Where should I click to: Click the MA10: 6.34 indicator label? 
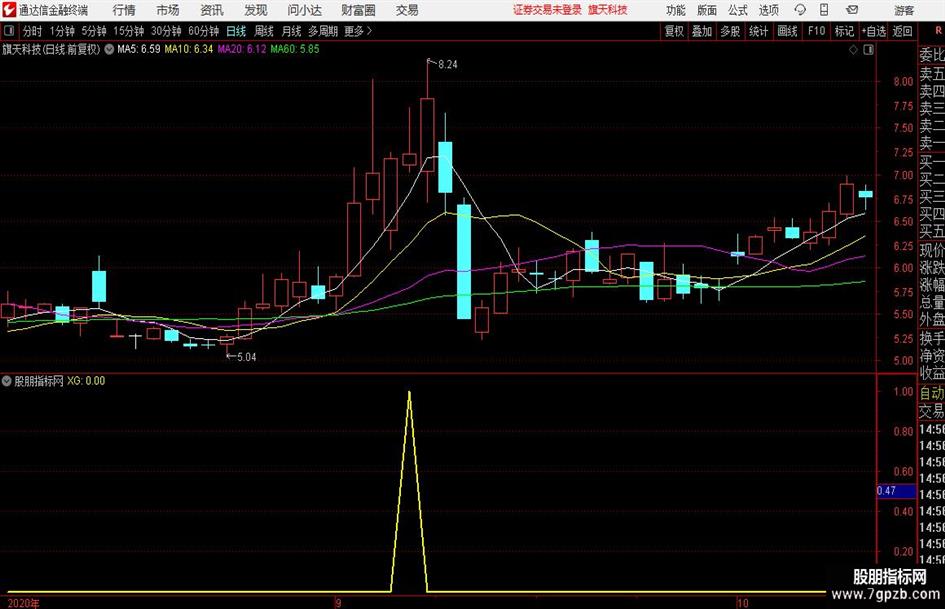coord(189,49)
